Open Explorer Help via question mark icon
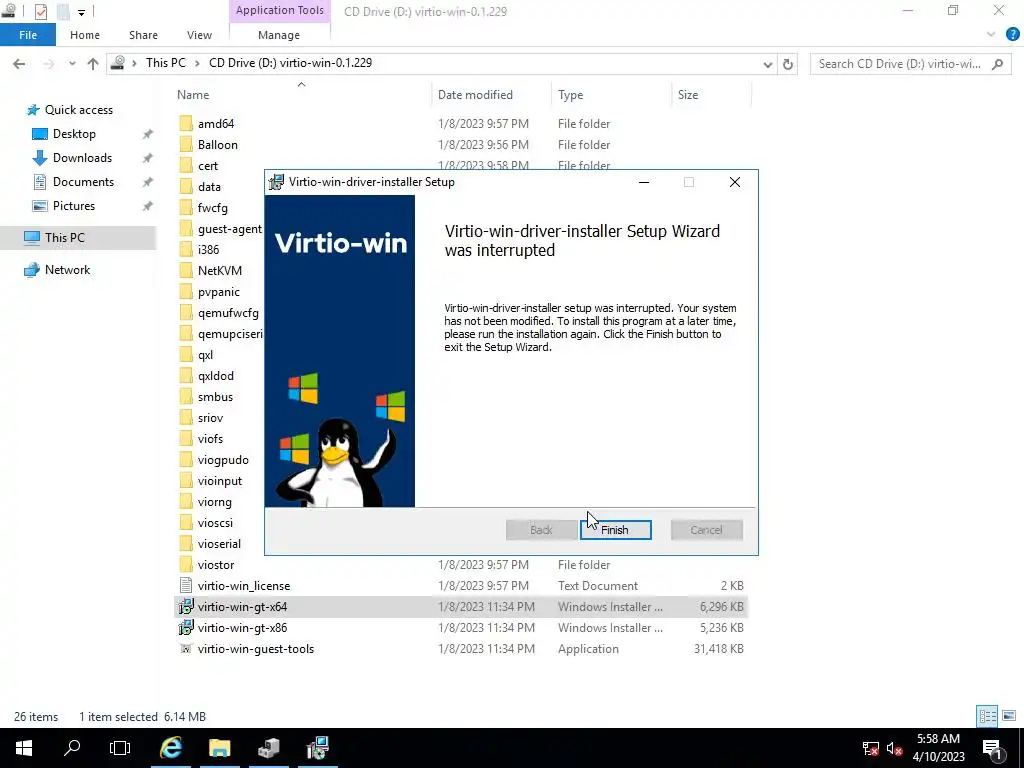The height and width of the screenshot is (768, 1024). [1012, 35]
